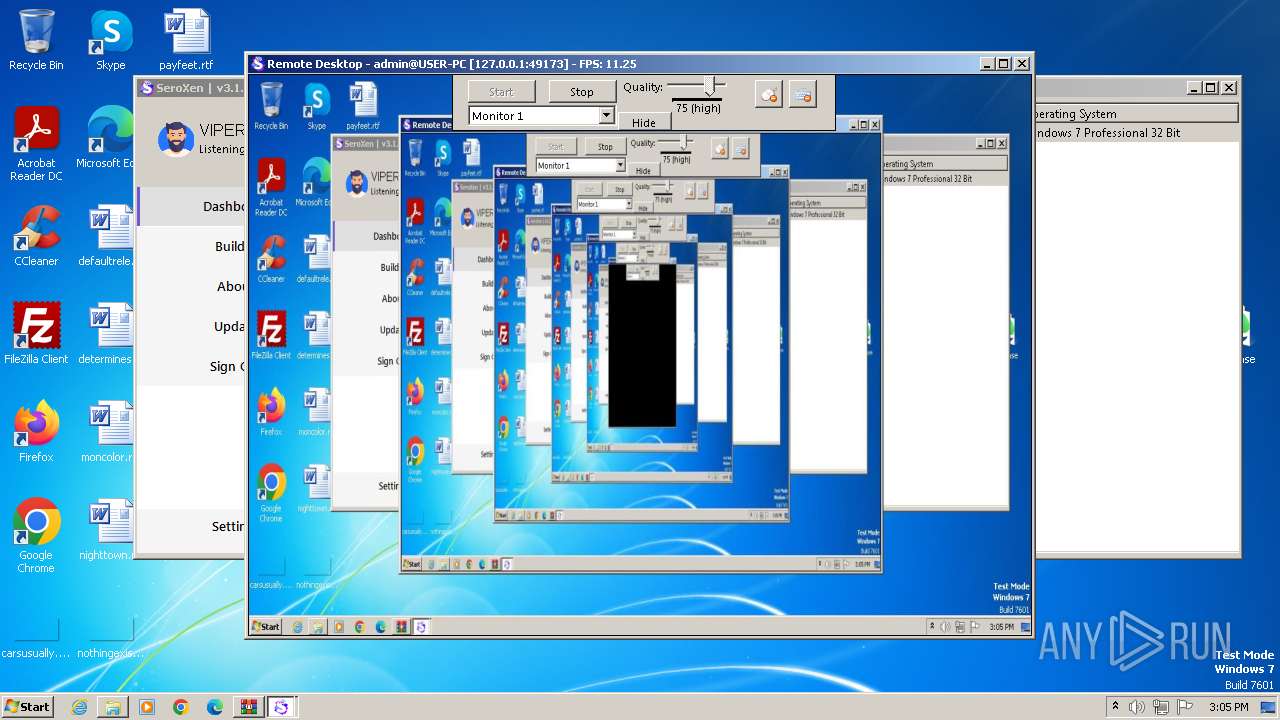The image size is (1280, 720).
Task: Open Recycle Bin on the desktop
Action: click(x=36, y=41)
